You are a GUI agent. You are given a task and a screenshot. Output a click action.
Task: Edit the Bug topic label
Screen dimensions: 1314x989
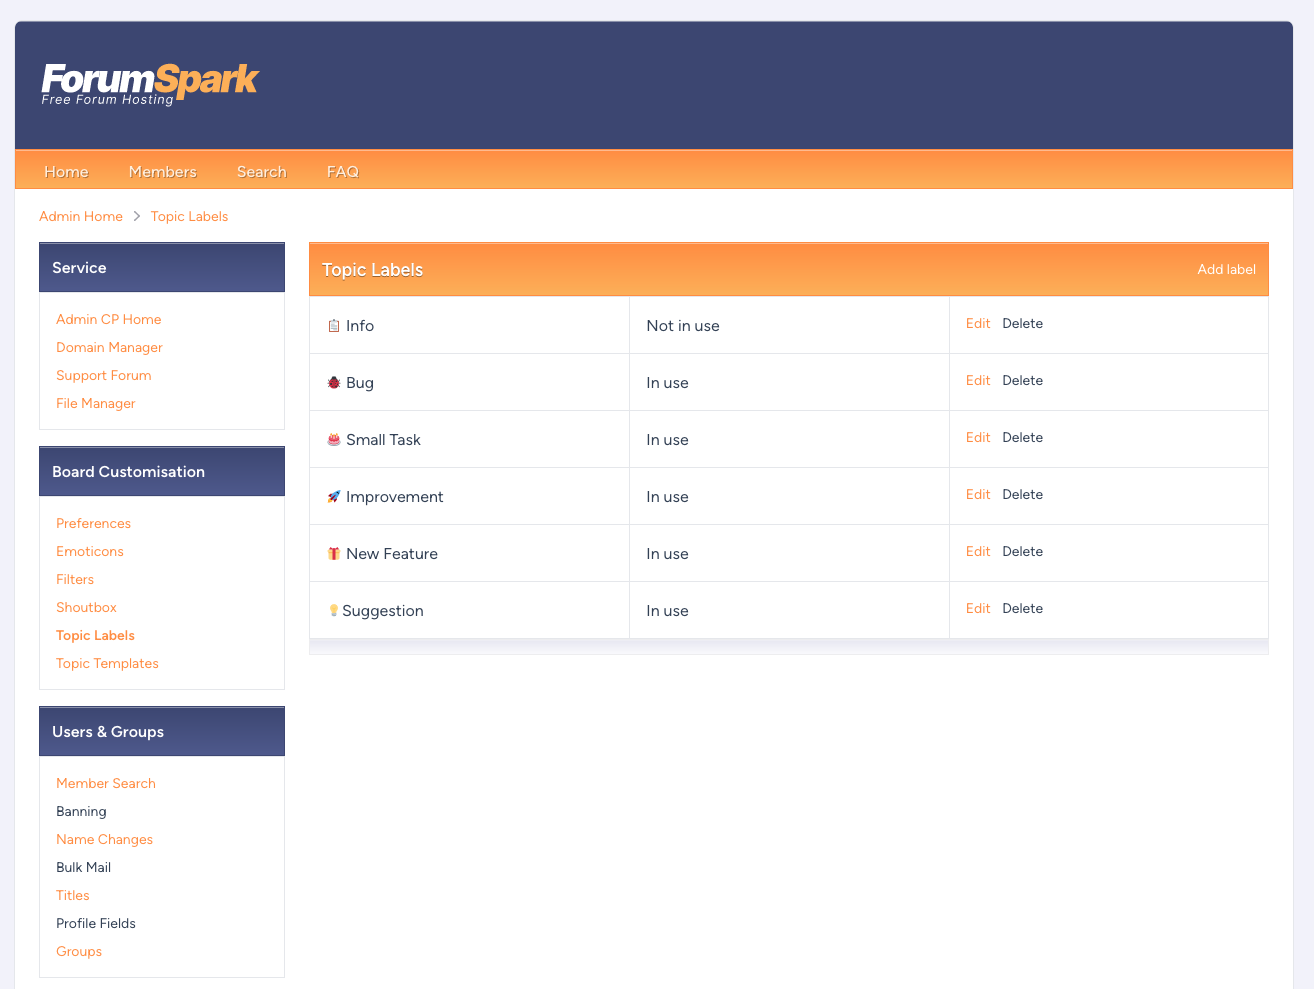pos(977,380)
